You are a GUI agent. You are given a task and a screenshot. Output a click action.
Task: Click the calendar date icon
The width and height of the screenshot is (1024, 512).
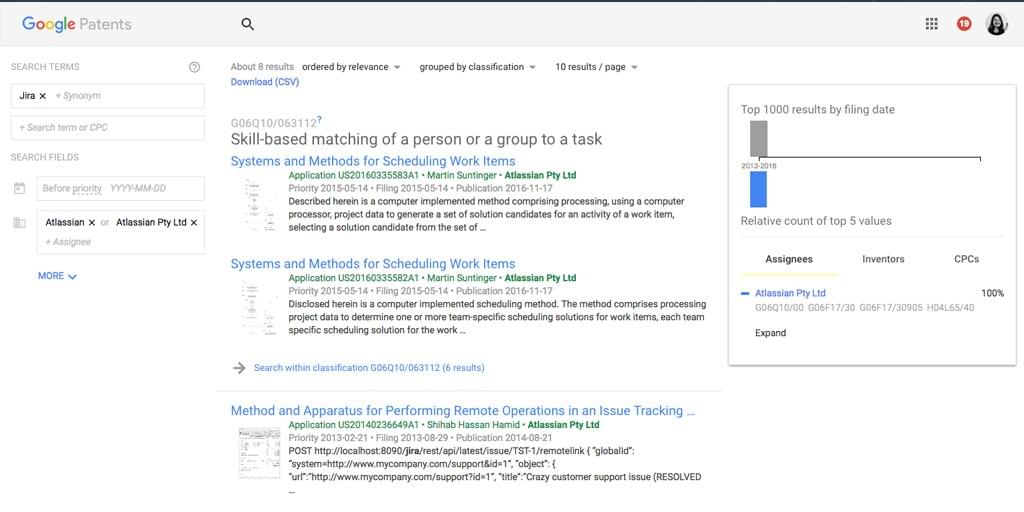tap(20, 188)
